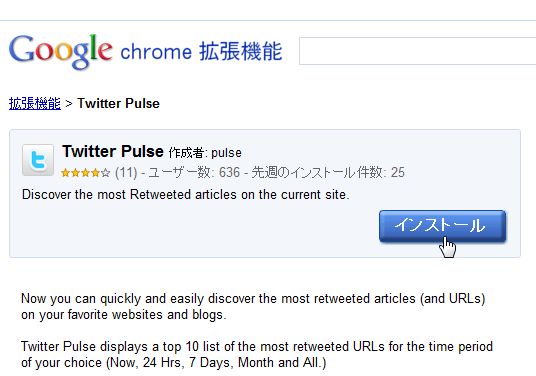Click the Google logo

click(61, 52)
